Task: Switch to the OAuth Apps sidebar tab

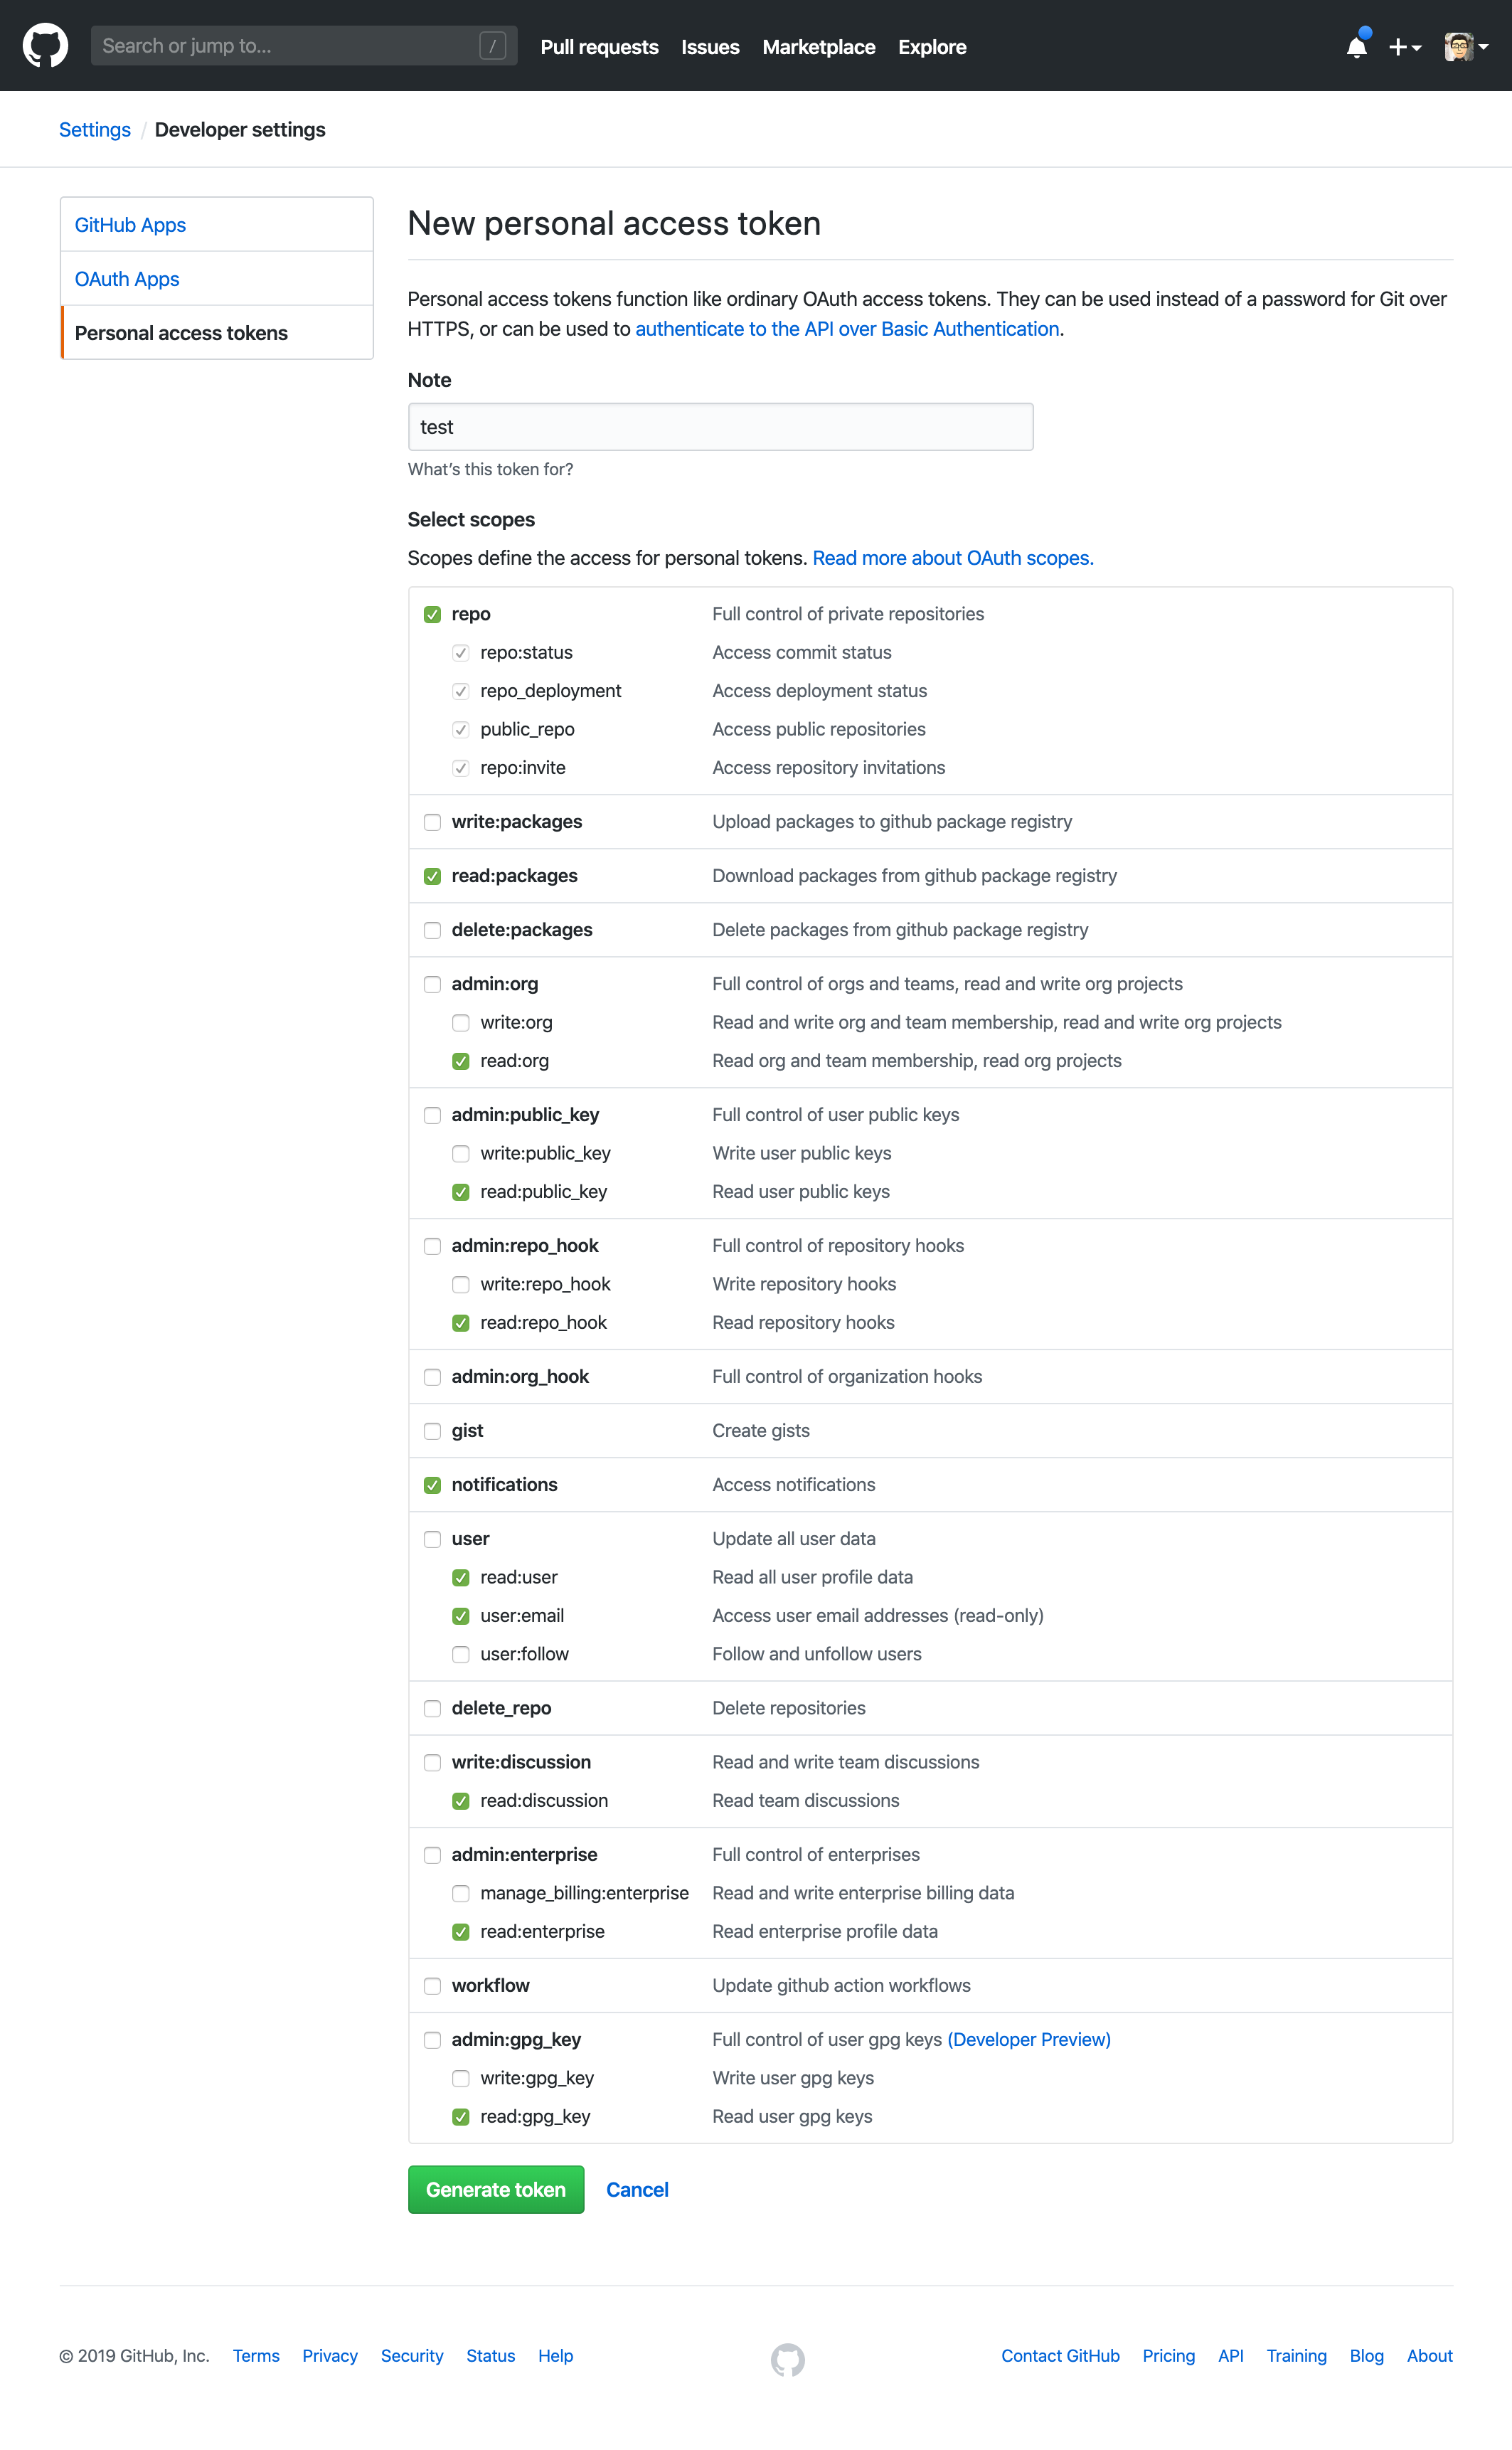Action: pos(127,279)
